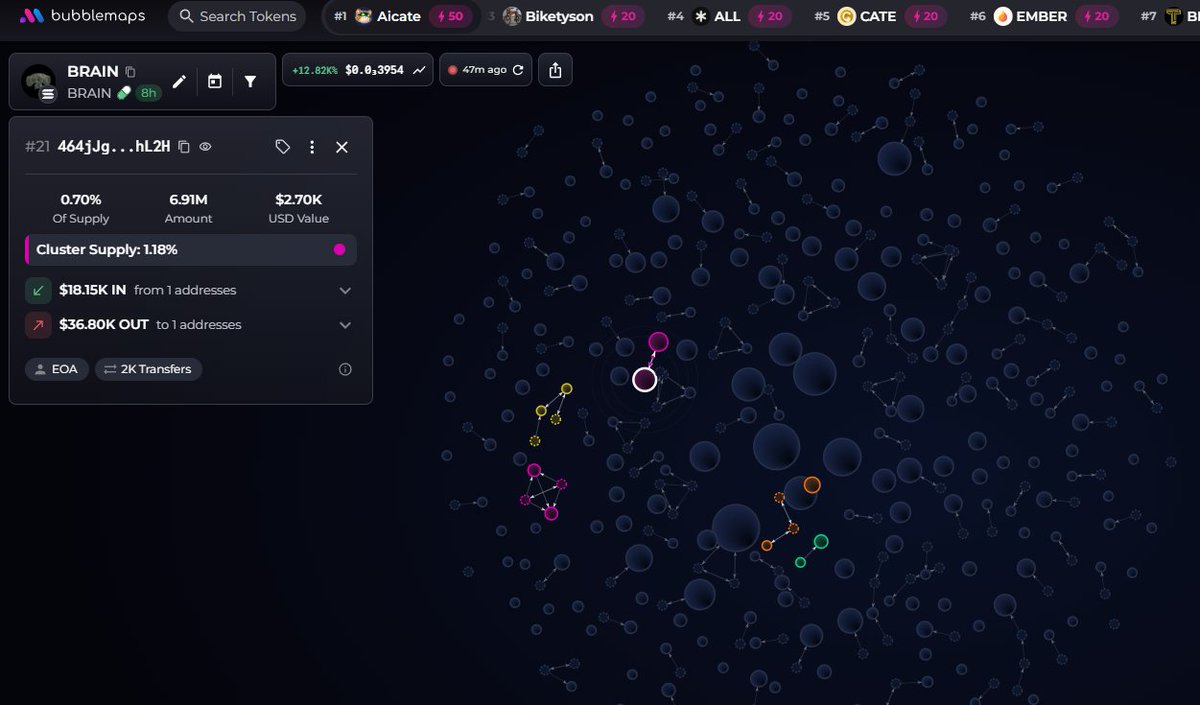Open the CATE trending token
1200x705 pixels.
[x=878, y=16]
